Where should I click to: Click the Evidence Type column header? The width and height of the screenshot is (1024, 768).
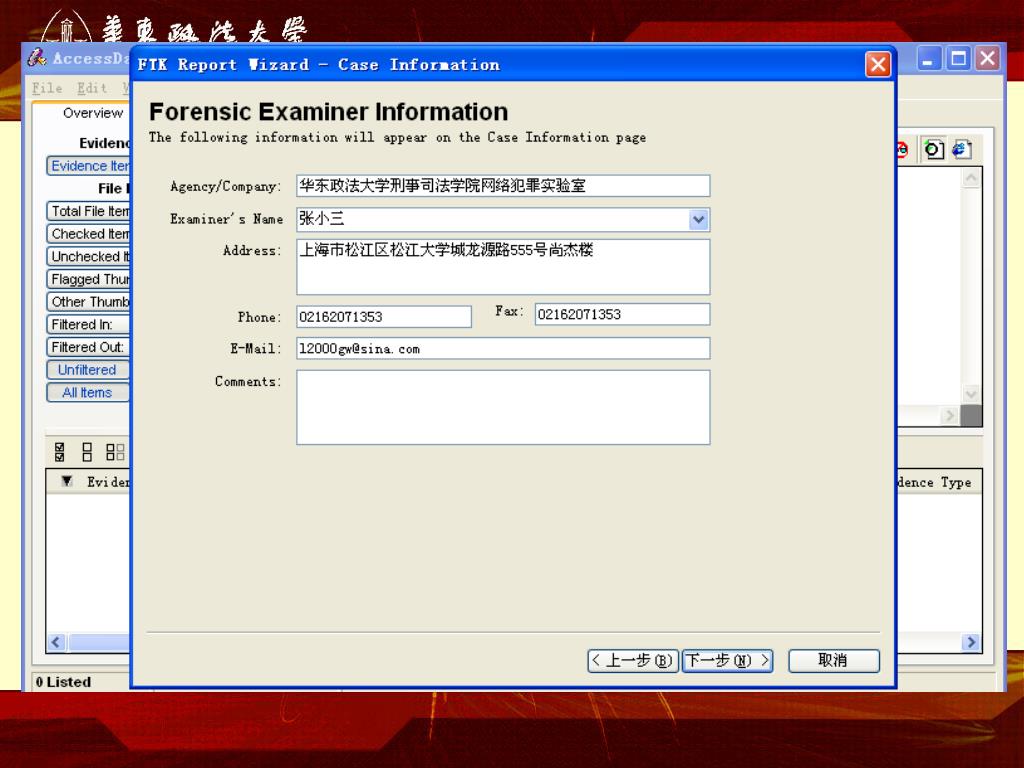[935, 482]
